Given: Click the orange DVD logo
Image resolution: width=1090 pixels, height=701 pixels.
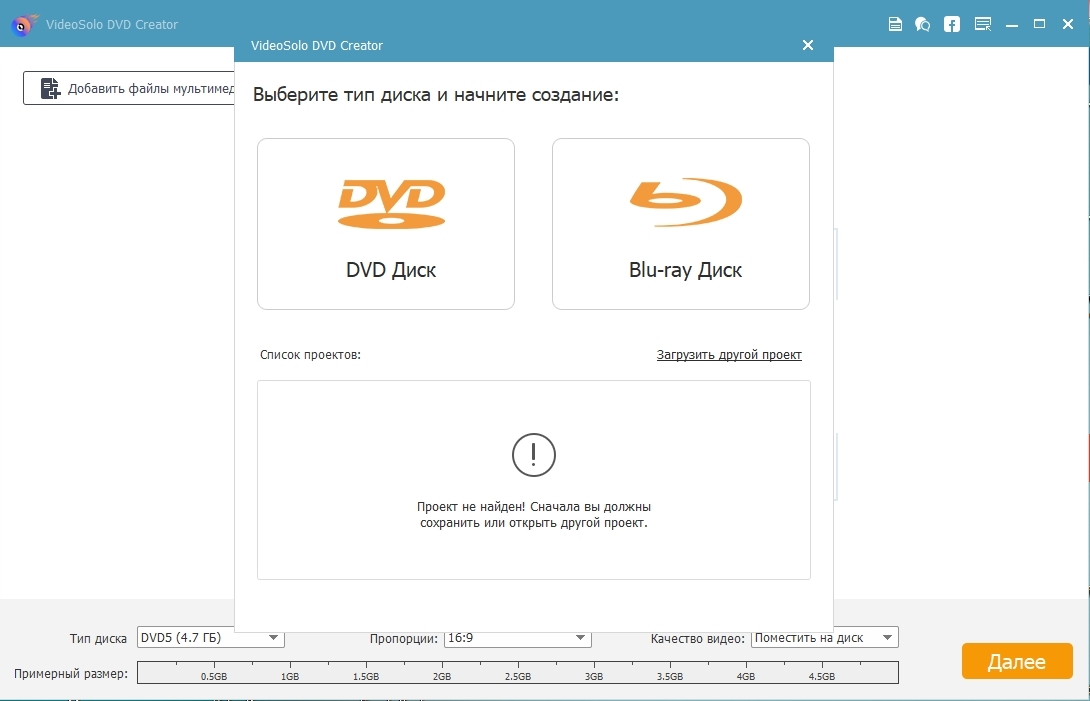Looking at the screenshot, I should coord(391,204).
